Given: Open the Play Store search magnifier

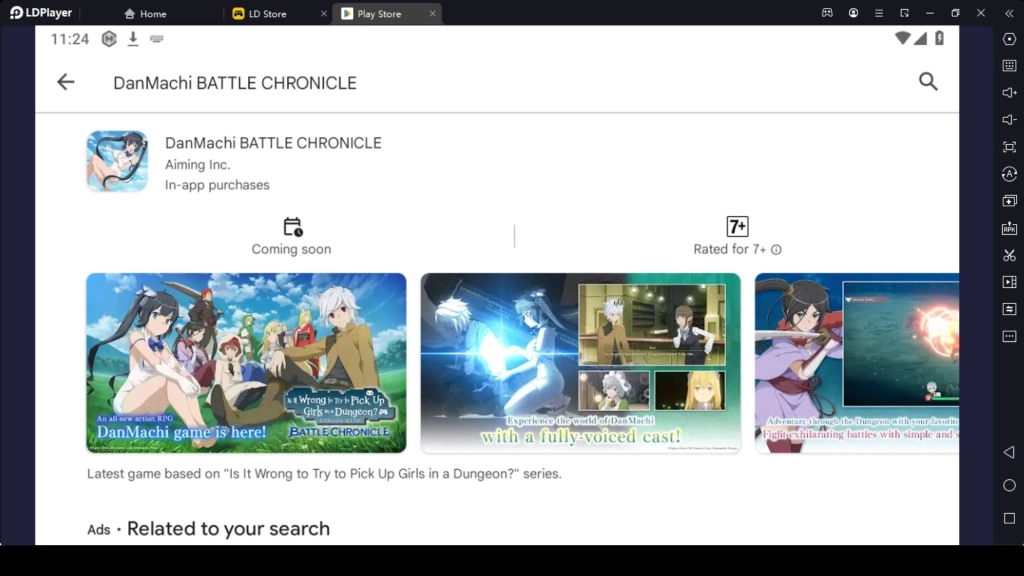Looking at the screenshot, I should point(928,82).
